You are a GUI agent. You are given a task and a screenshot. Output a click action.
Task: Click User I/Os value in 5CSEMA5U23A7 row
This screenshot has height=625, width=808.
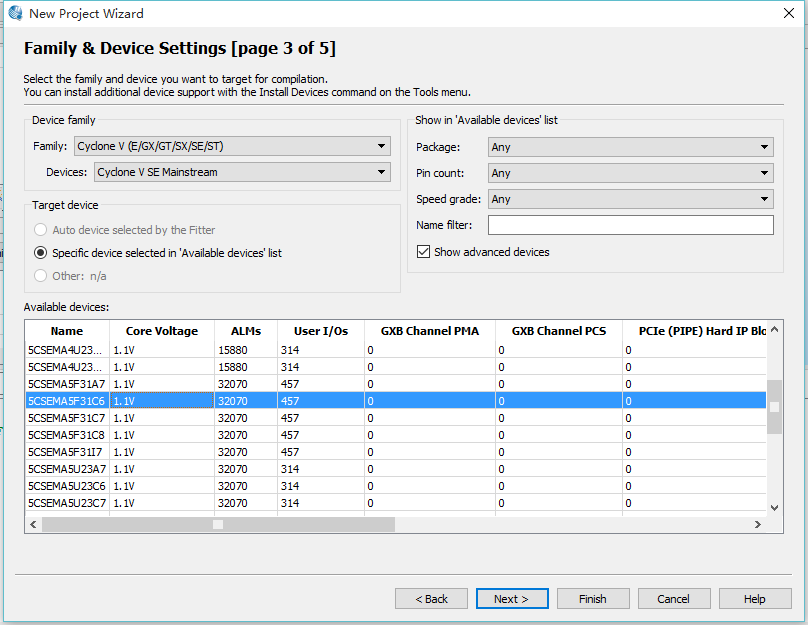point(290,469)
